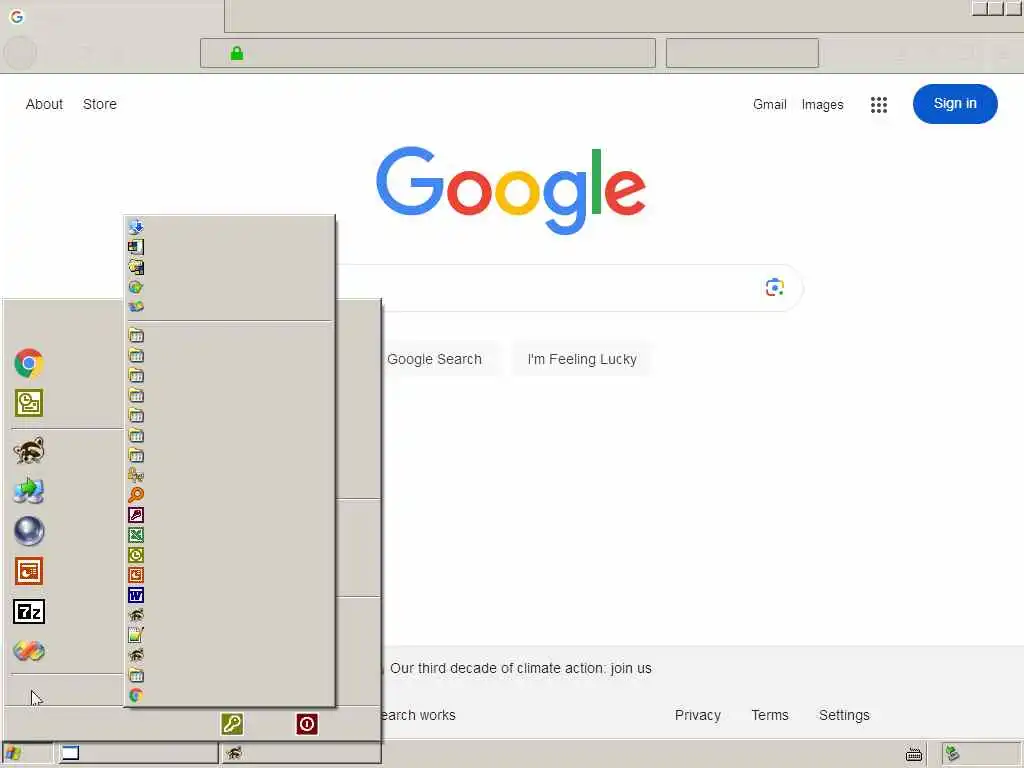This screenshot has height=768, width=1024.
Task: Launch small Chrome entry in programs list
Action: 136,696
